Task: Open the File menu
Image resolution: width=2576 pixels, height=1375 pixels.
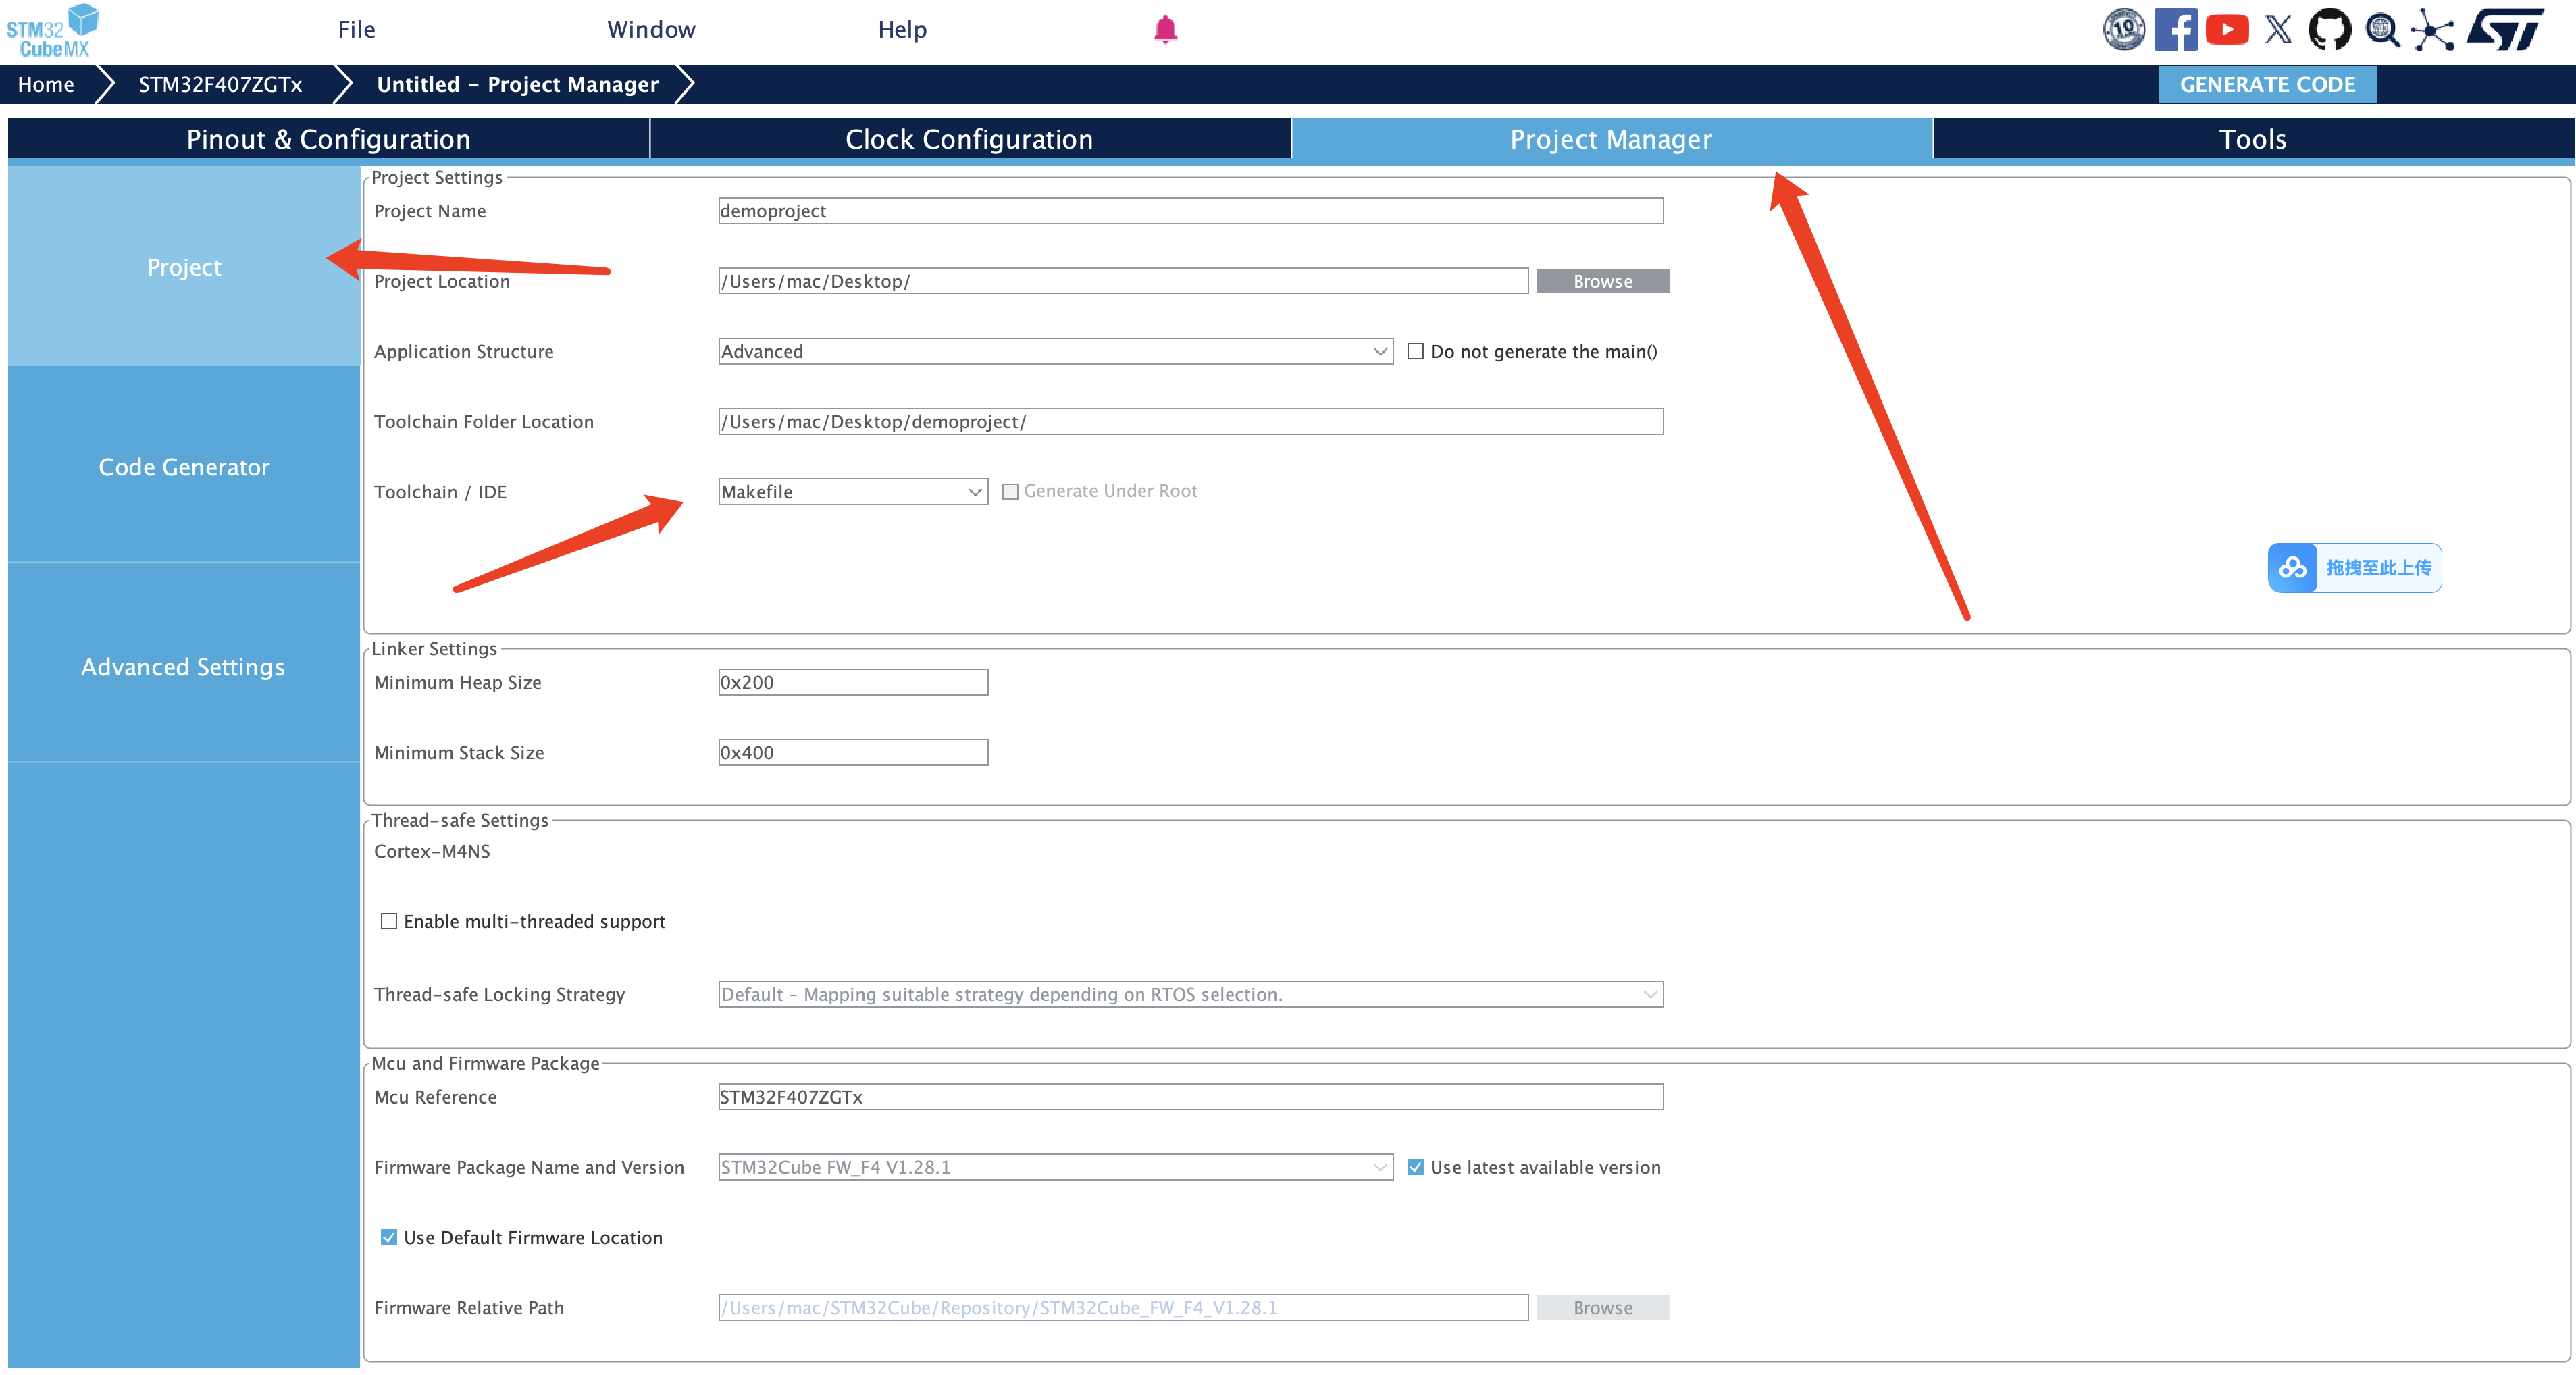Action: 356,30
